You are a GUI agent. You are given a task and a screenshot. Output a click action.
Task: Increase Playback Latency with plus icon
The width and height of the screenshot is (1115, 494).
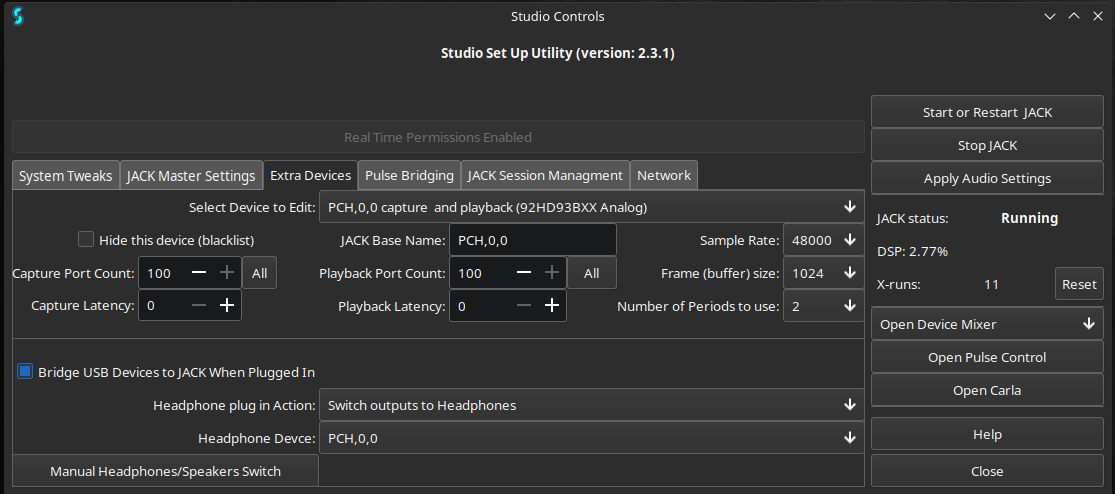pyautogui.click(x=551, y=306)
